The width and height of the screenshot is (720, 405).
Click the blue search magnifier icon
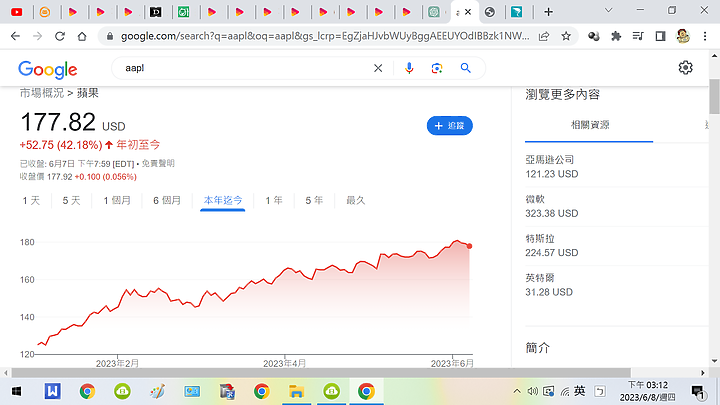click(466, 68)
